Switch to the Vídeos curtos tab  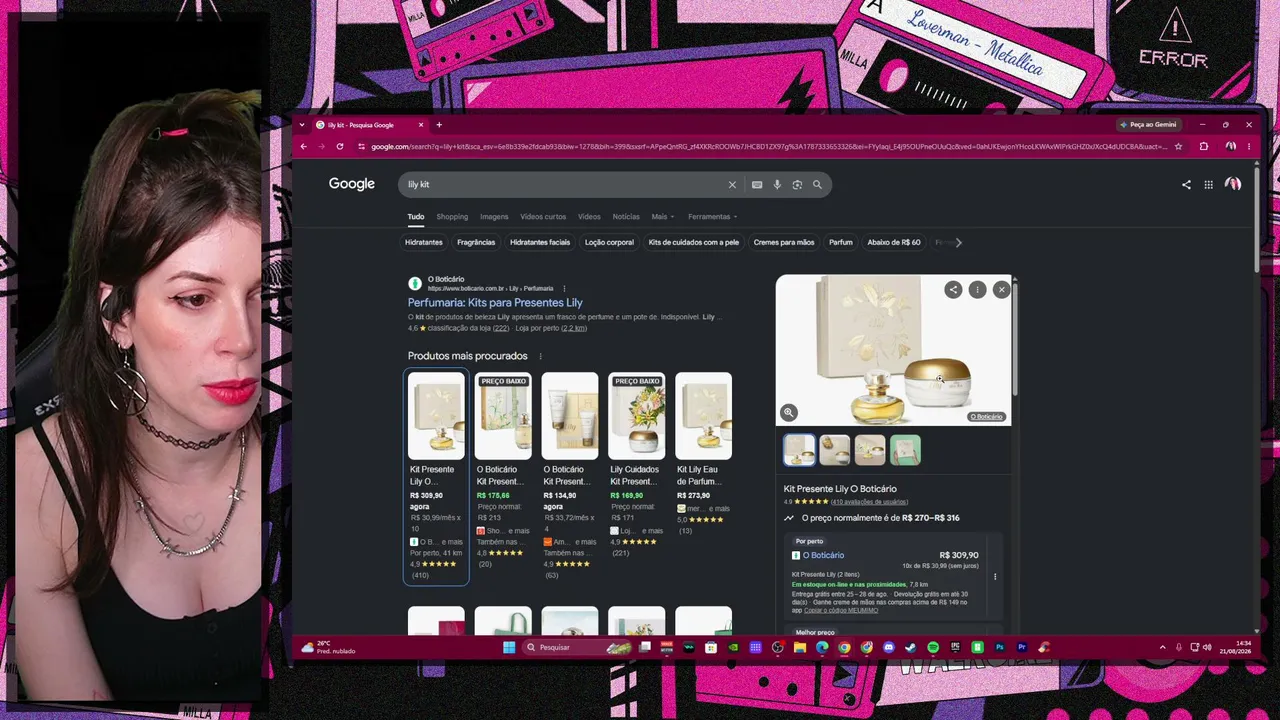click(x=543, y=217)
